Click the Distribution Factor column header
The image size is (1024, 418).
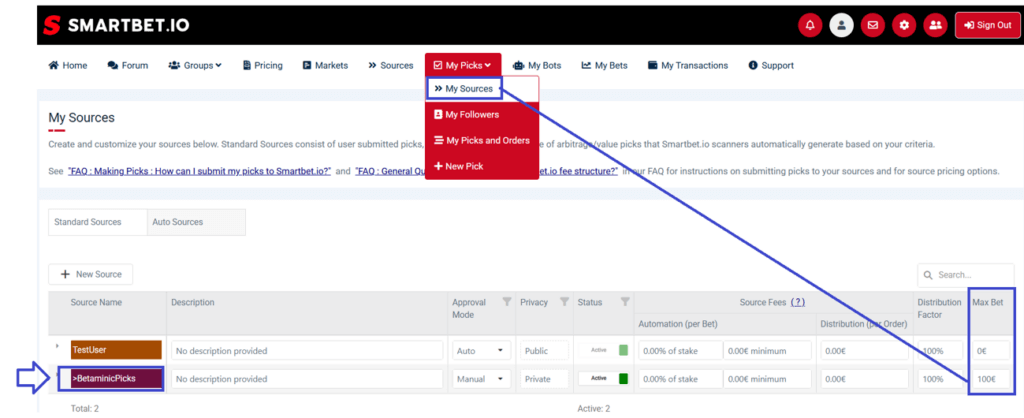tap(940, 308)
